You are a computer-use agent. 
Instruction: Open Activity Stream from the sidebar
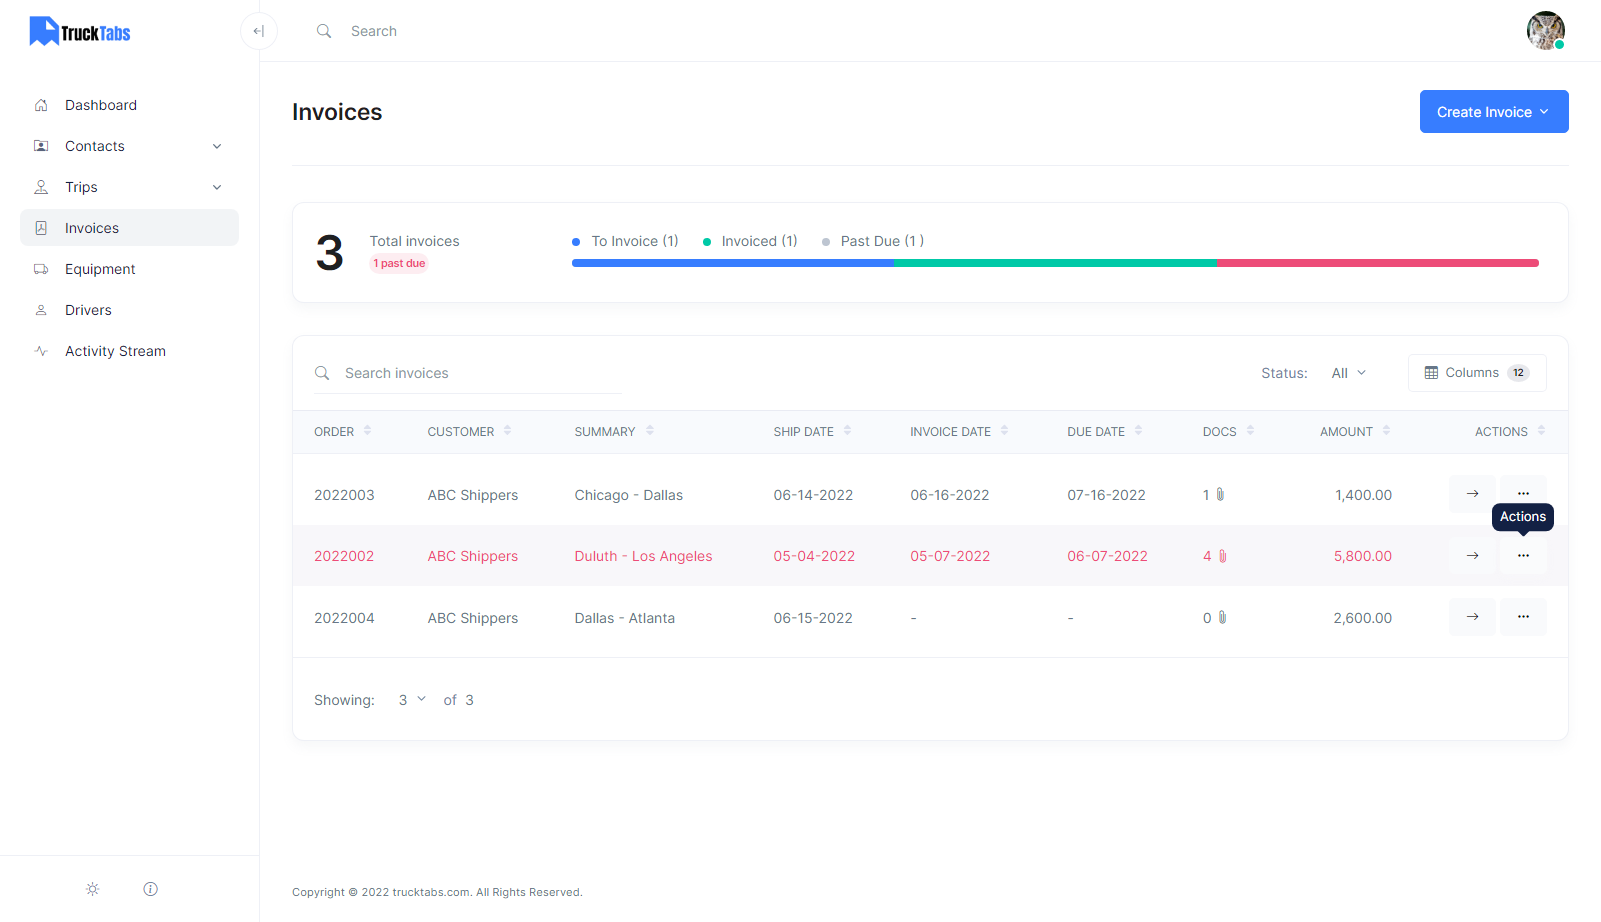(115, 351)
